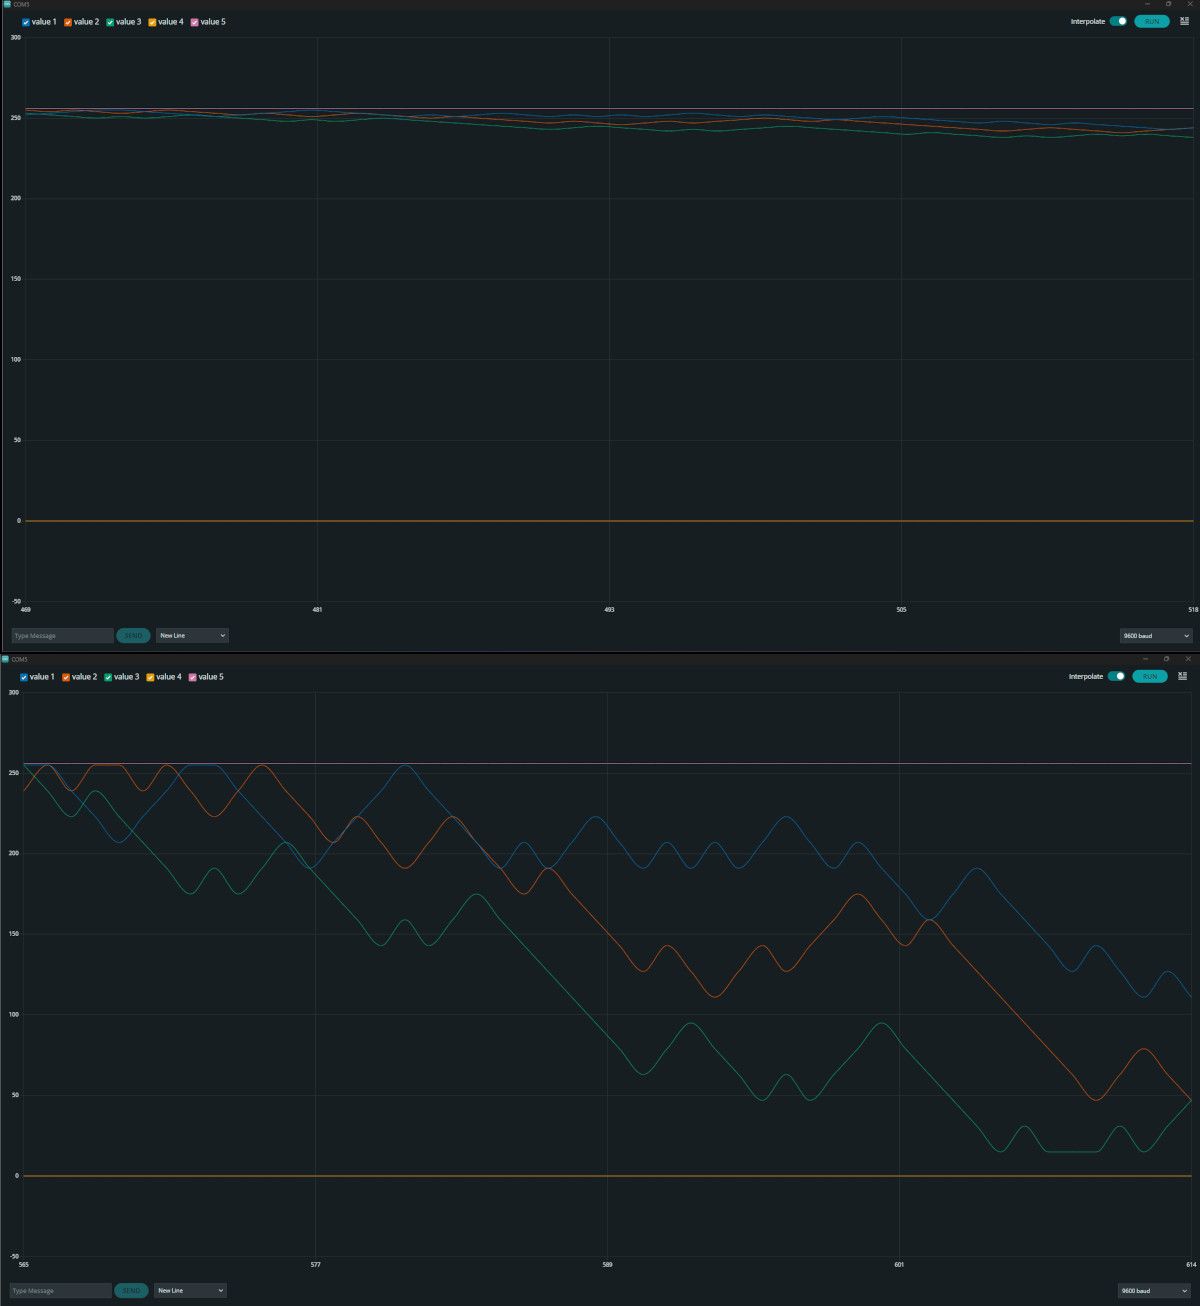Image resolution: width=1200 pixels, height=1306 pixels.
Task: Click the x-axis label 601
Action: click(899, 1265)
